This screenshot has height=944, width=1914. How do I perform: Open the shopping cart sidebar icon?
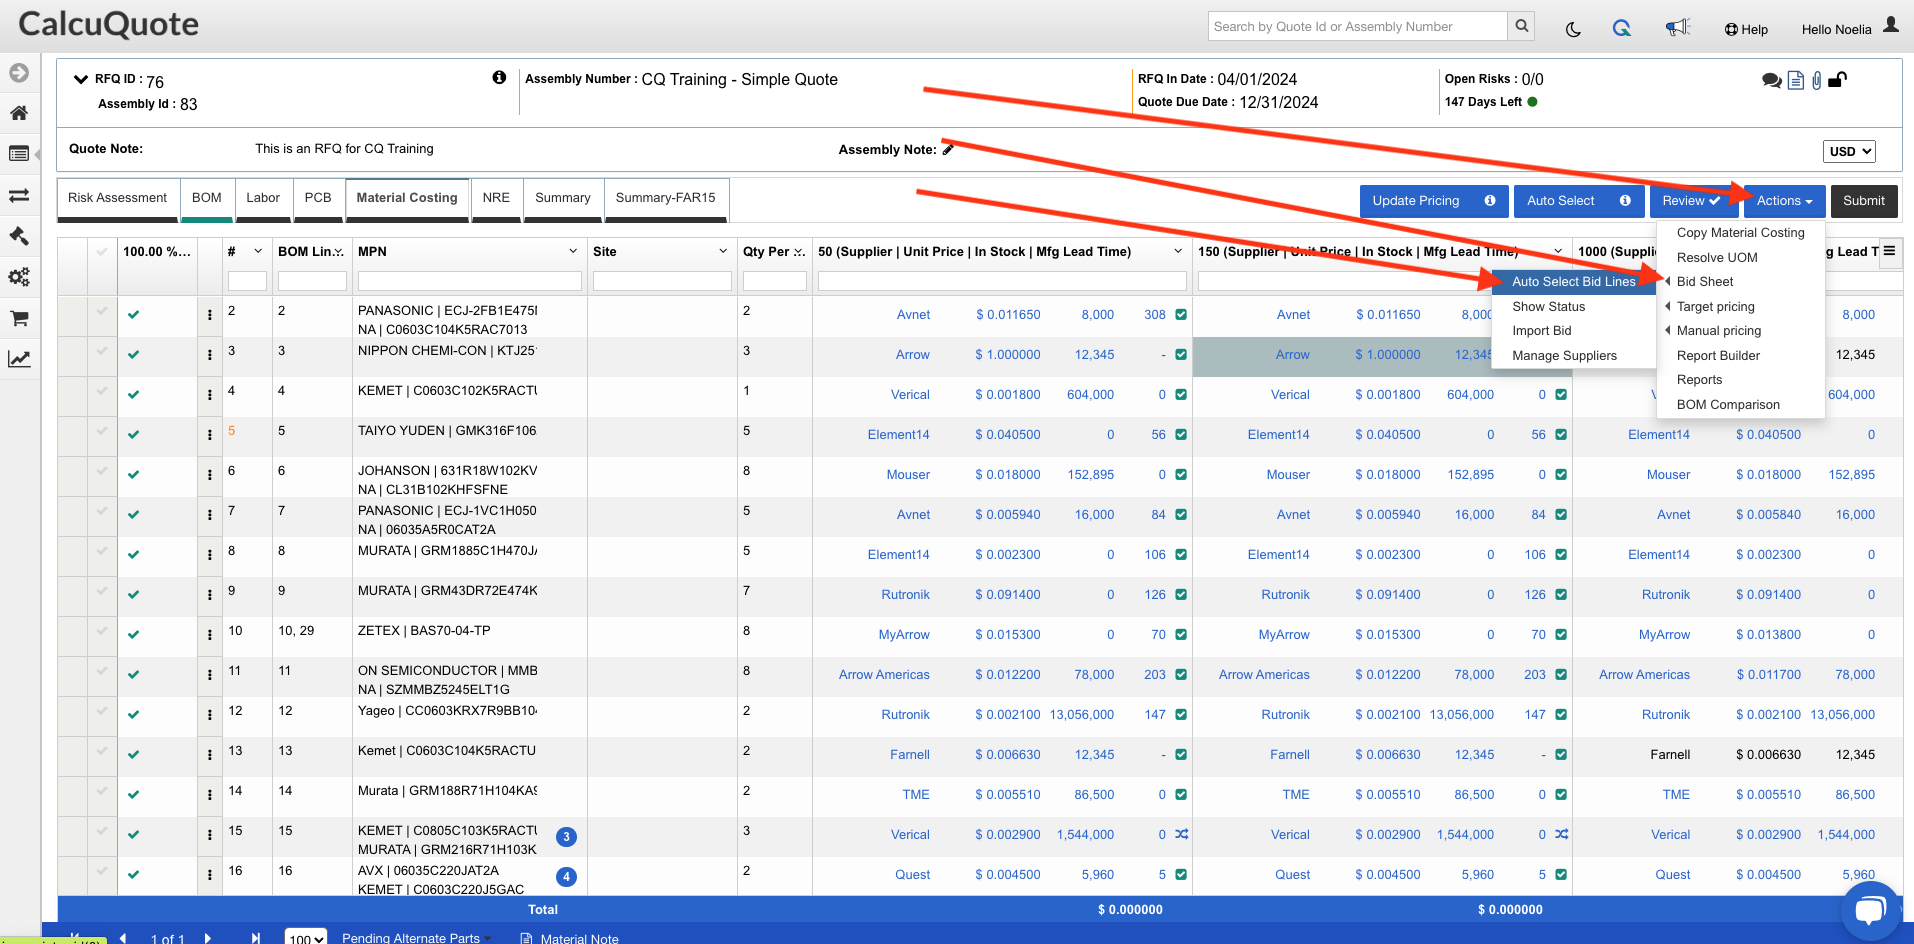coord(19,318)
